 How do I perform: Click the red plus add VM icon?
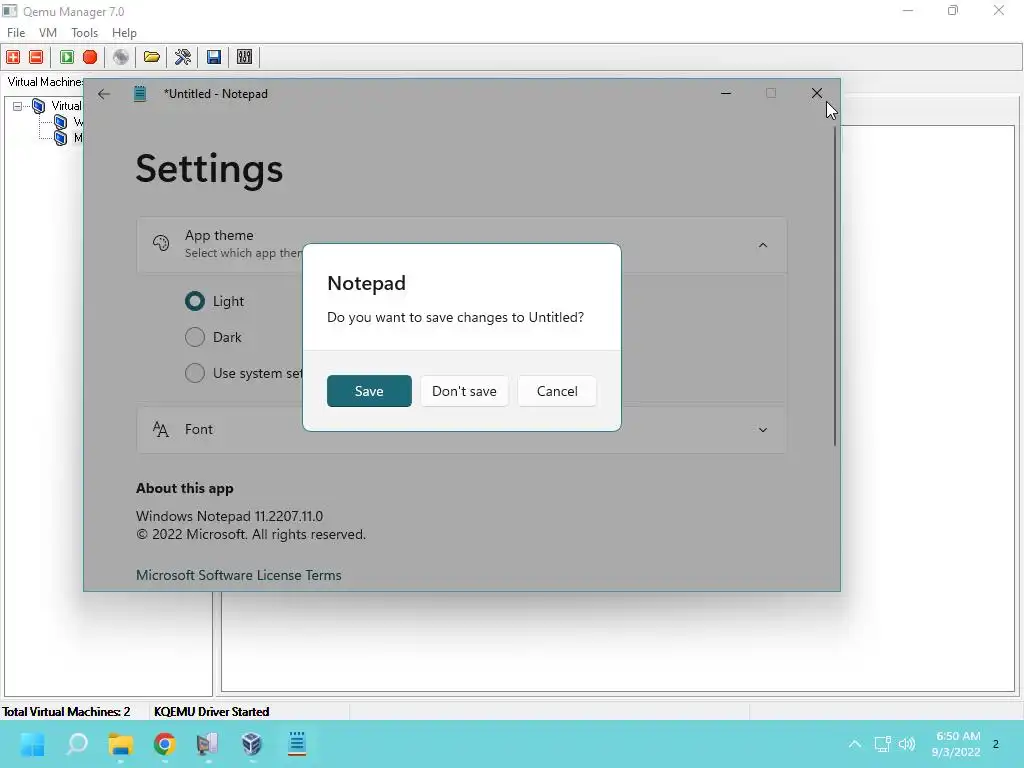pos(13,57)
